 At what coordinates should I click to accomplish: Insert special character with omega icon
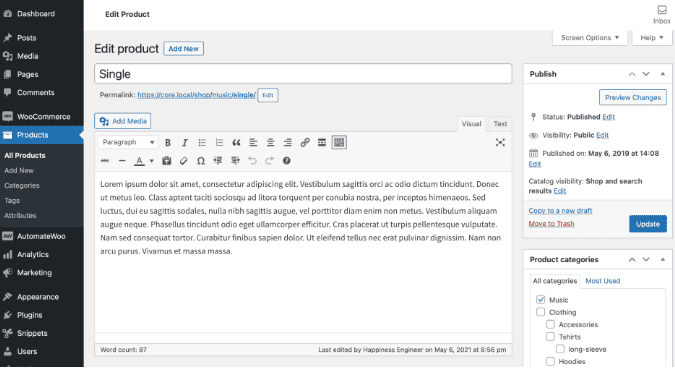[201, 161]
